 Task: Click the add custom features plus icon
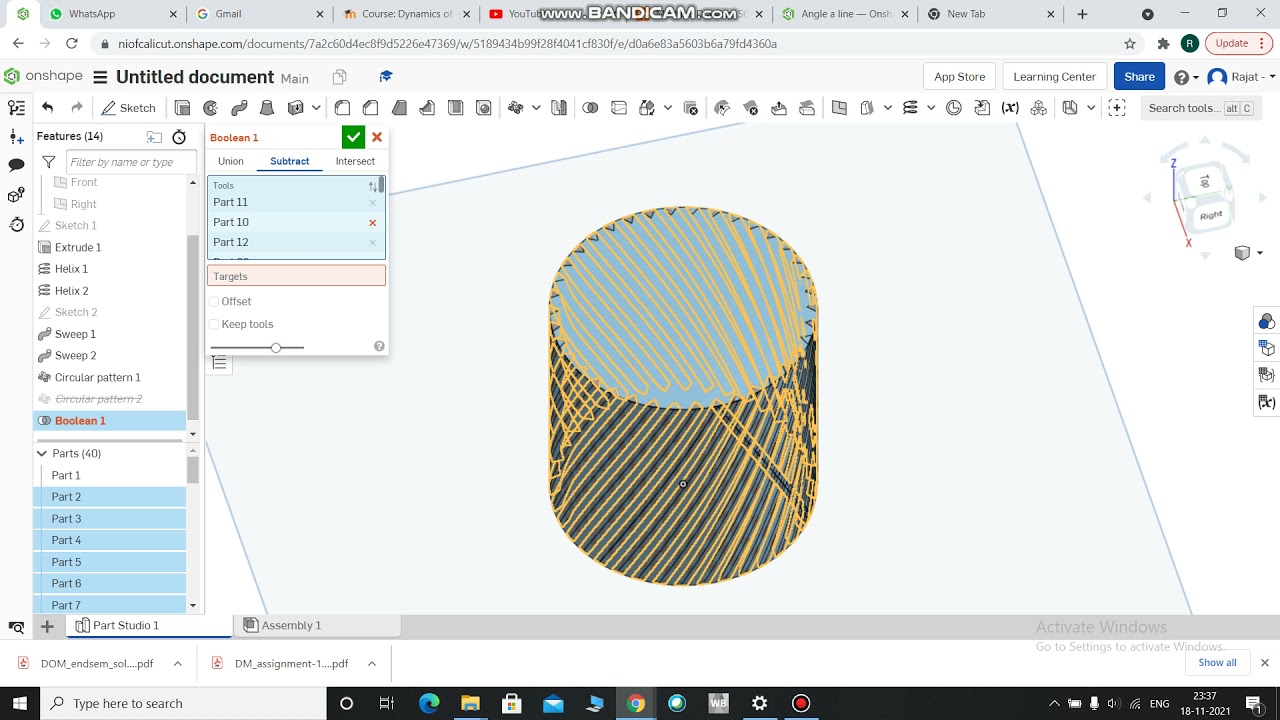pos(1117,108)
